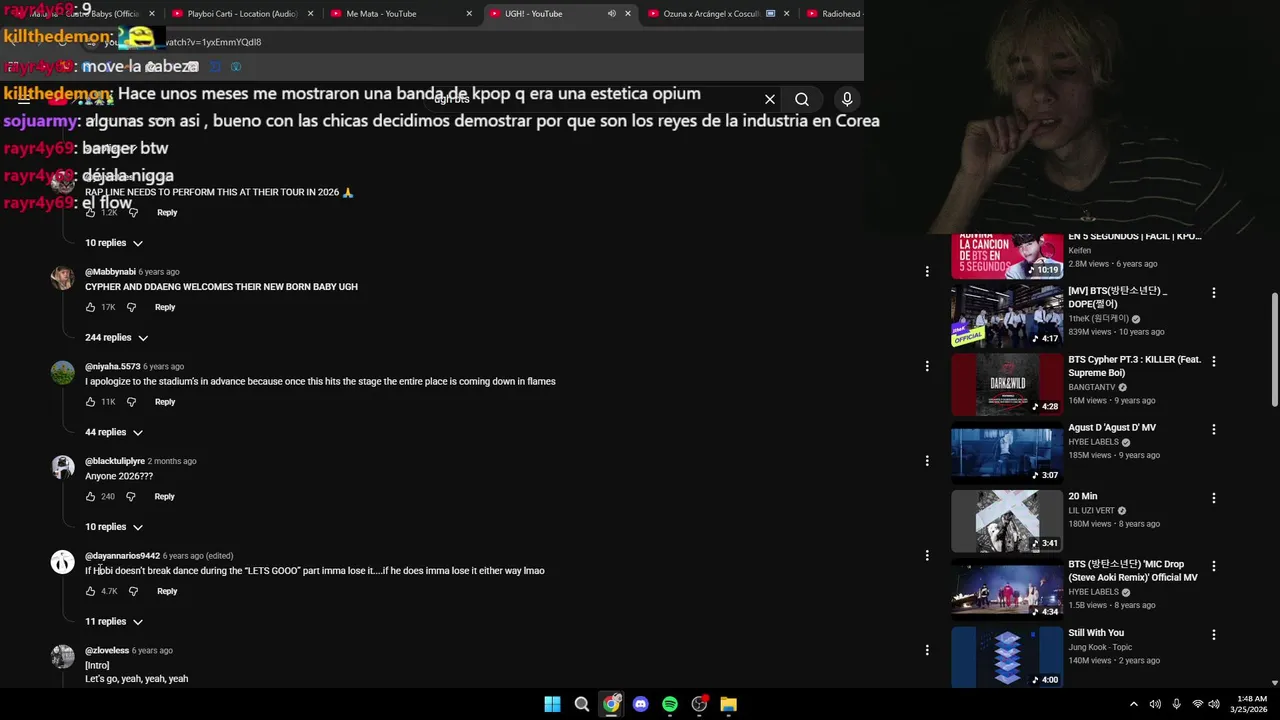Open options menu for @dayannarios9442 comment

[927, 555]
